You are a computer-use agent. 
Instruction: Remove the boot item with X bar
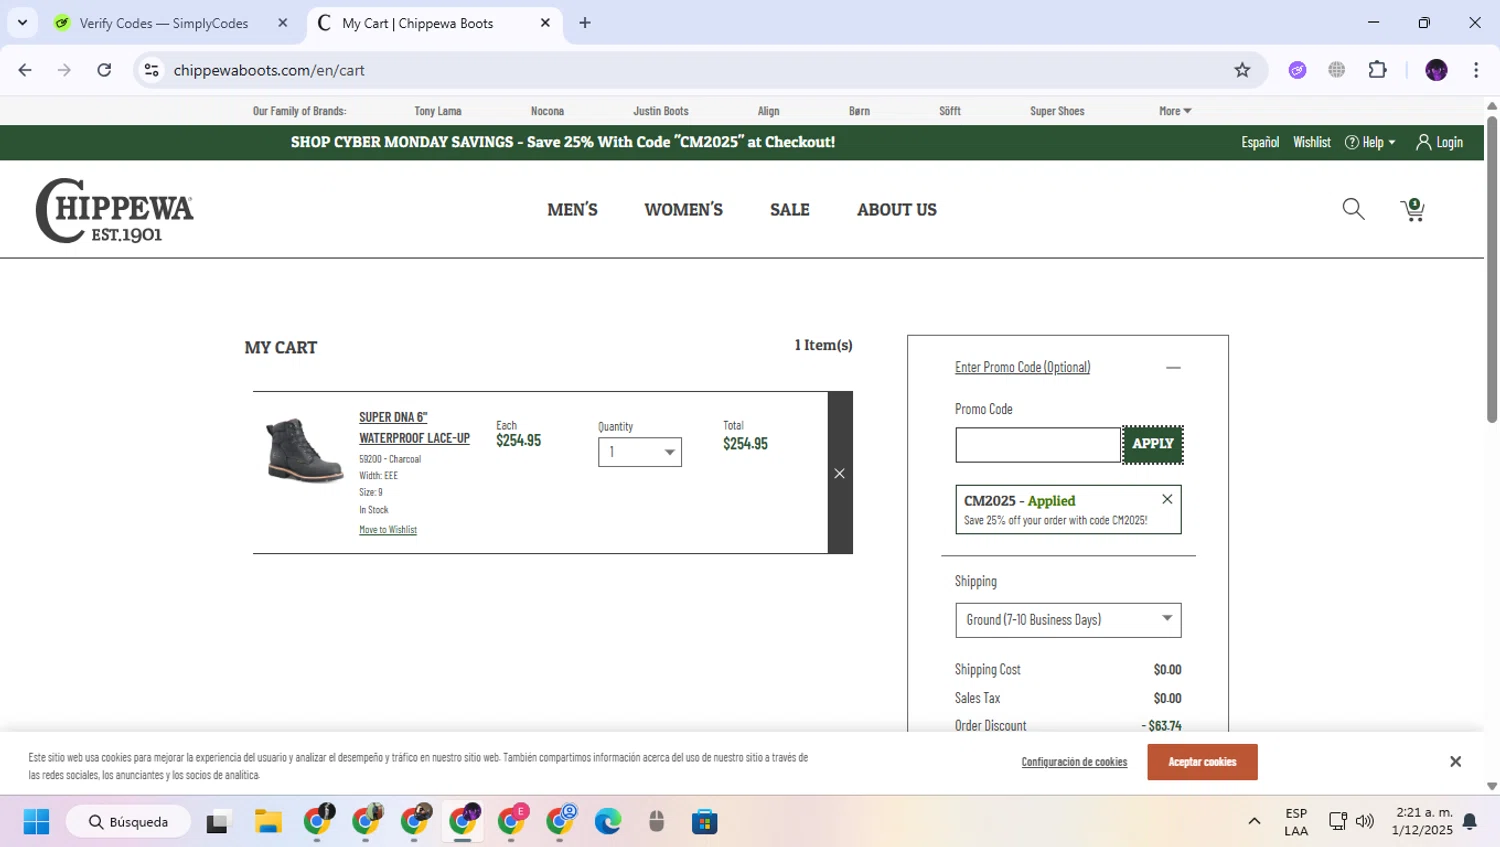(x=840, y=473)
